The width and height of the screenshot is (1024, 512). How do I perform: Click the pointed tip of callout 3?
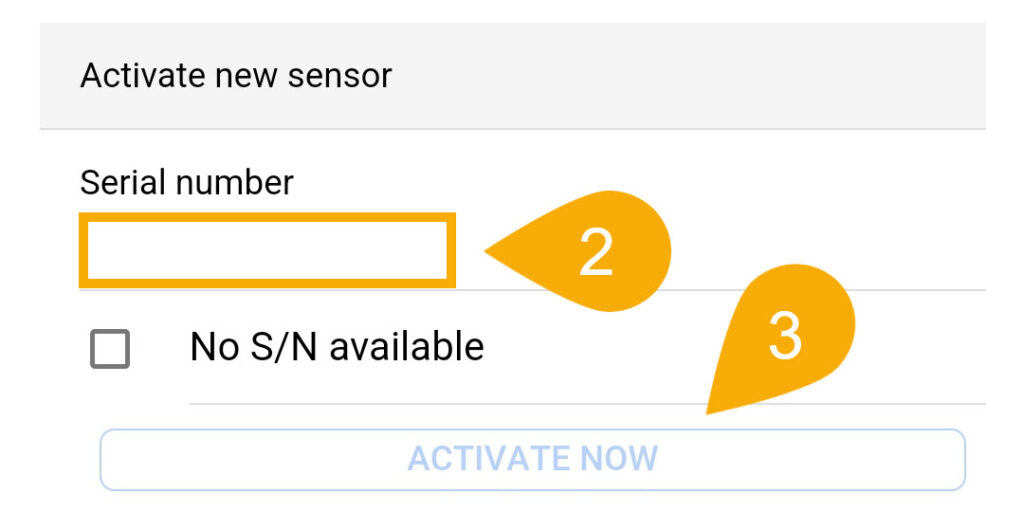coord(709,411)
